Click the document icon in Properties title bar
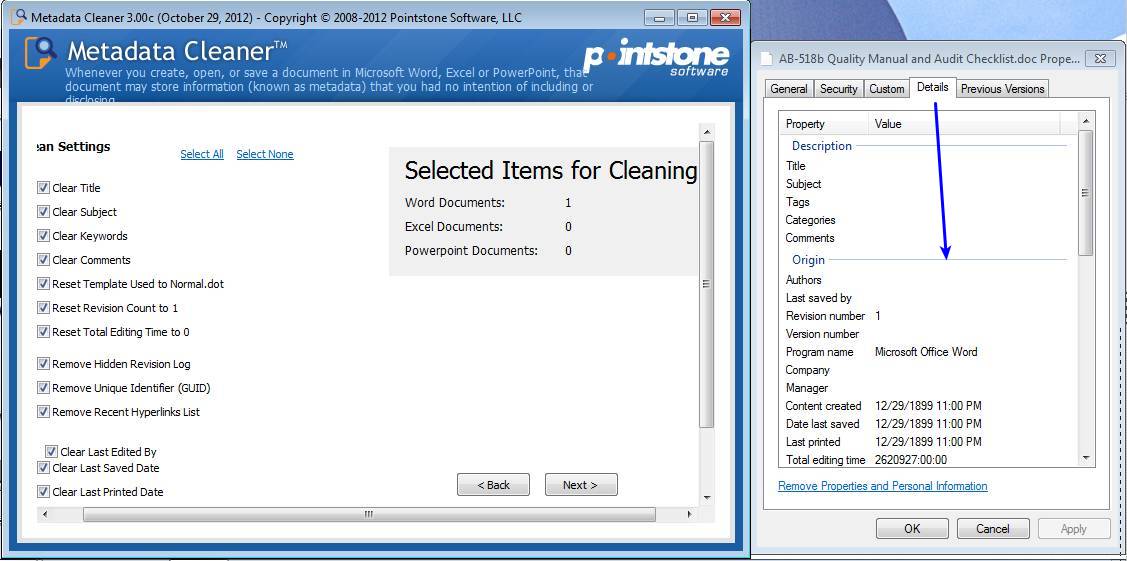 tap(768, 59)
